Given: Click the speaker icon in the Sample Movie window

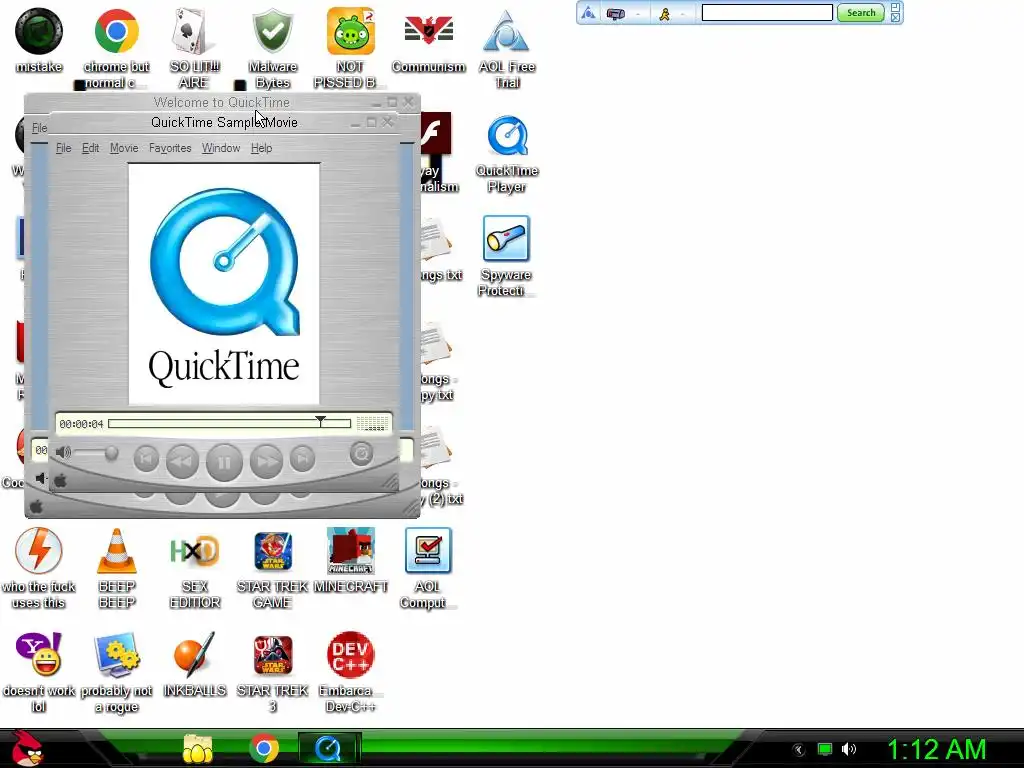Looking at the screenshot, I should (x=63, y=452).
